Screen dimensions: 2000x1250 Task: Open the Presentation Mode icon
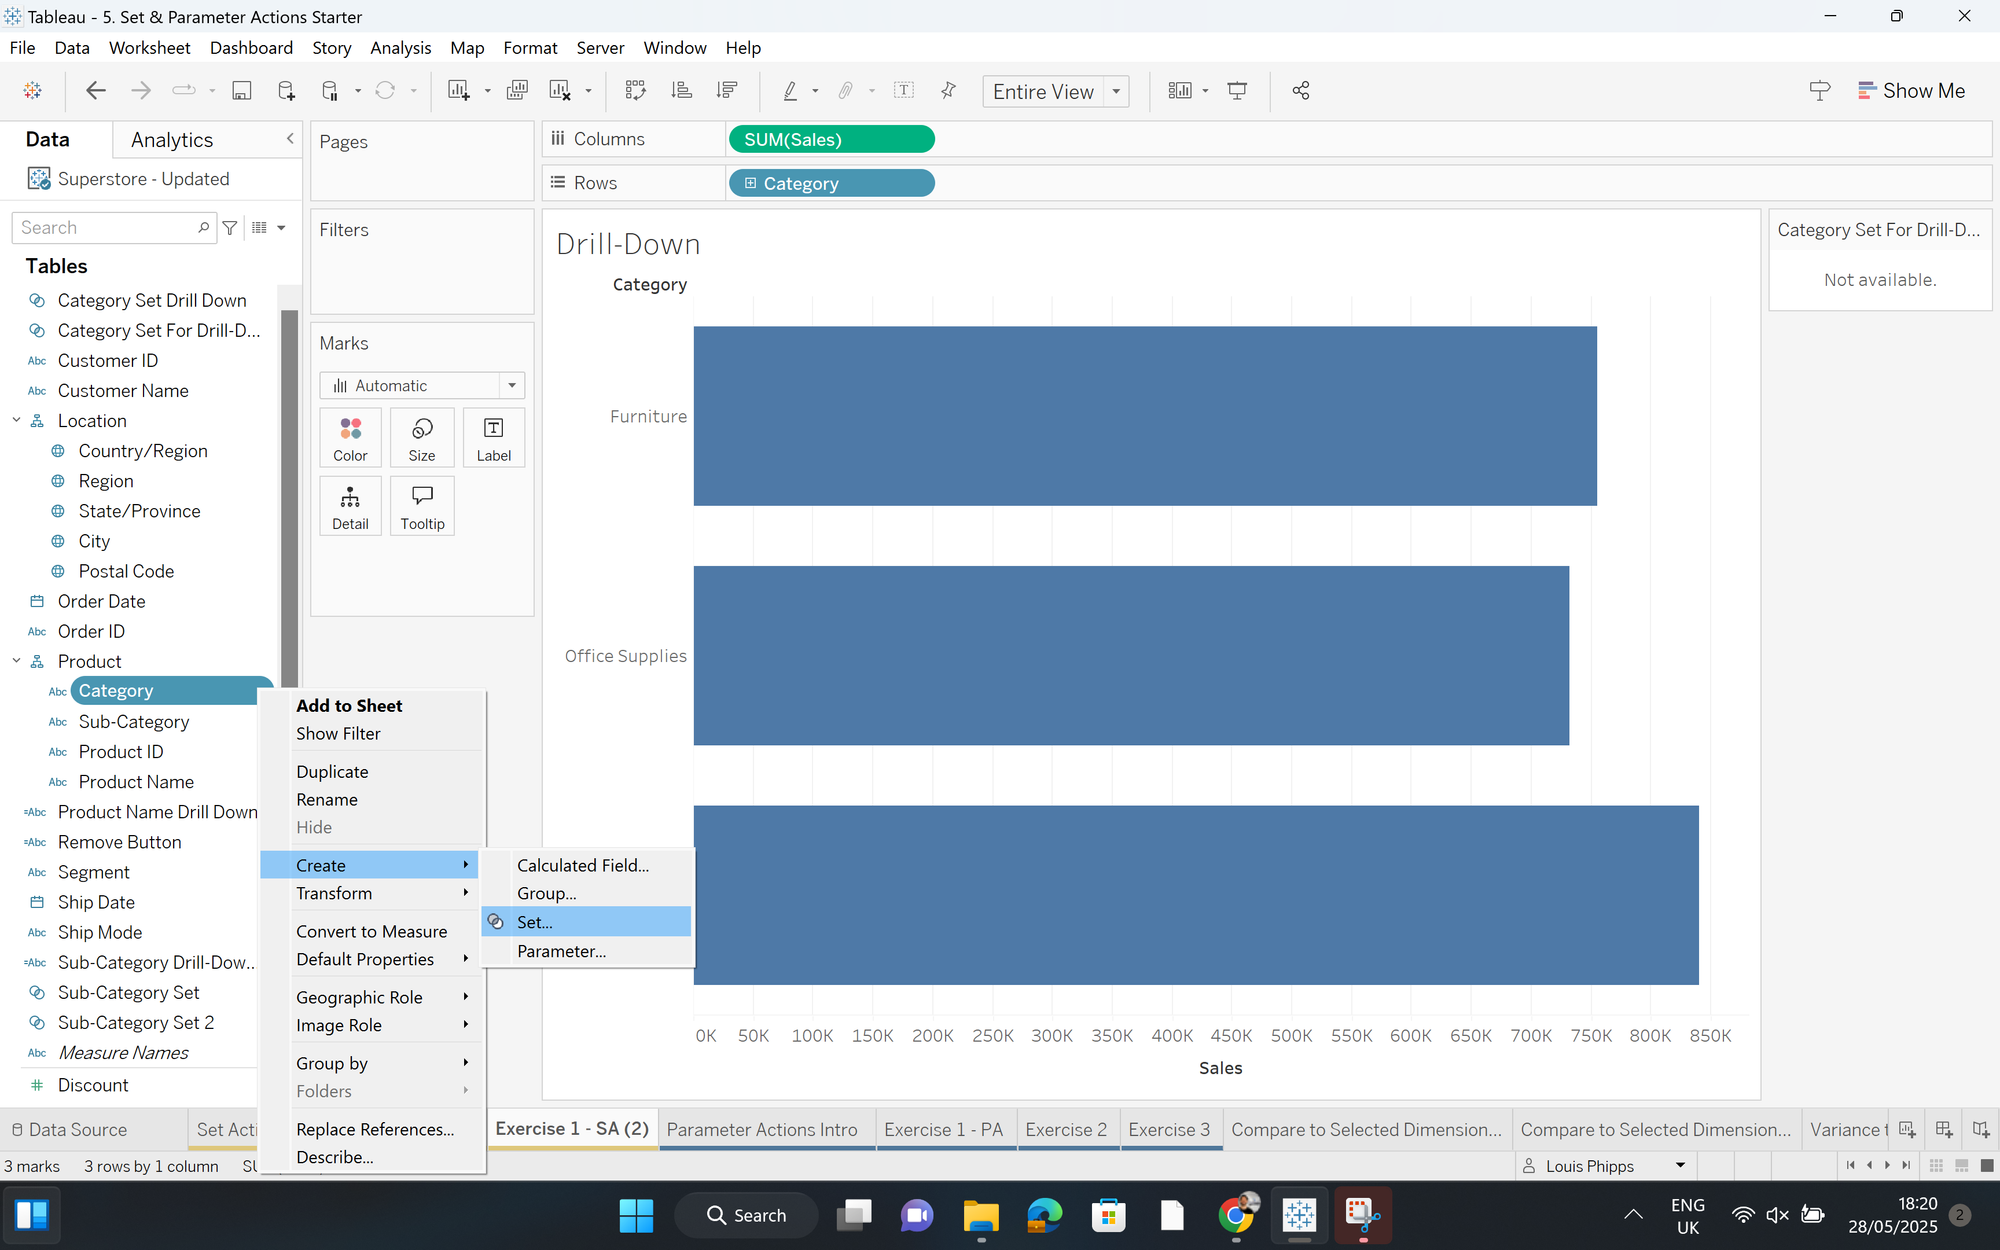point(1237,91)
